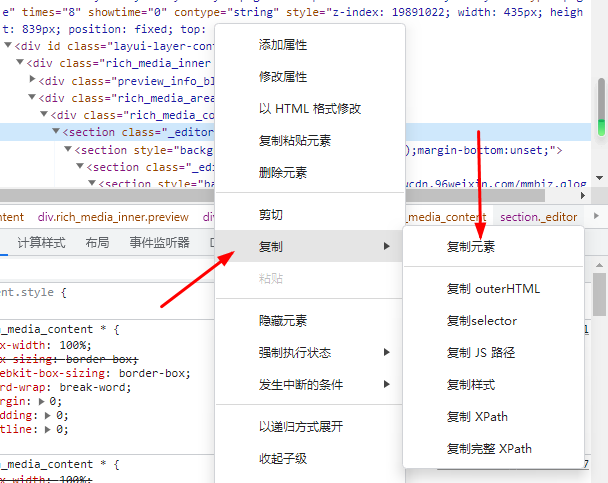Screen dimensions: 608x483
Task: Collapse the rich_media_inner div node
Action: [x=20, y=62]
